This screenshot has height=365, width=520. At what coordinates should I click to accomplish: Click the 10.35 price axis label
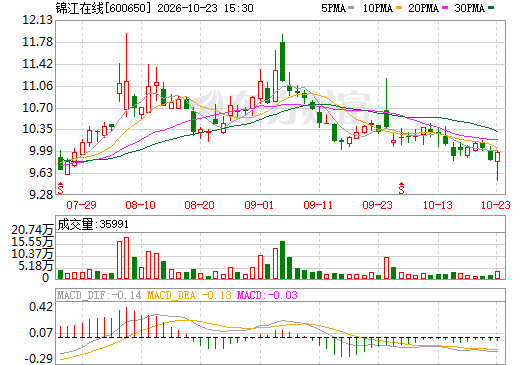(x=37, y=129)
